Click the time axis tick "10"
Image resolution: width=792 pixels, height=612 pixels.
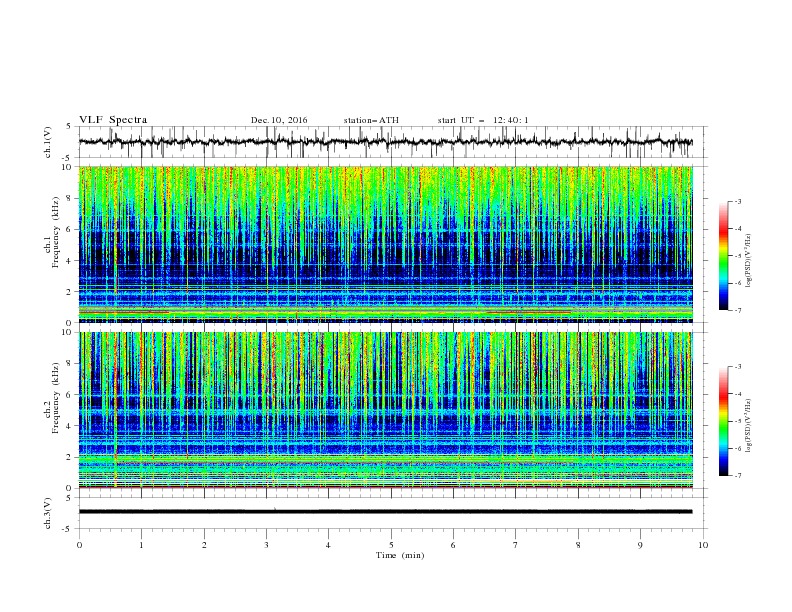click(x=703, y=545)
